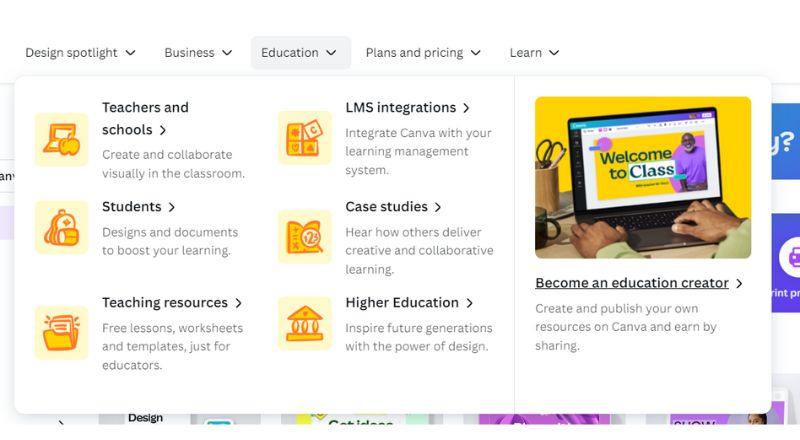This screenshot has width=800, height=440.
Task: Open the Higher Education heading link
Action: 402,303
